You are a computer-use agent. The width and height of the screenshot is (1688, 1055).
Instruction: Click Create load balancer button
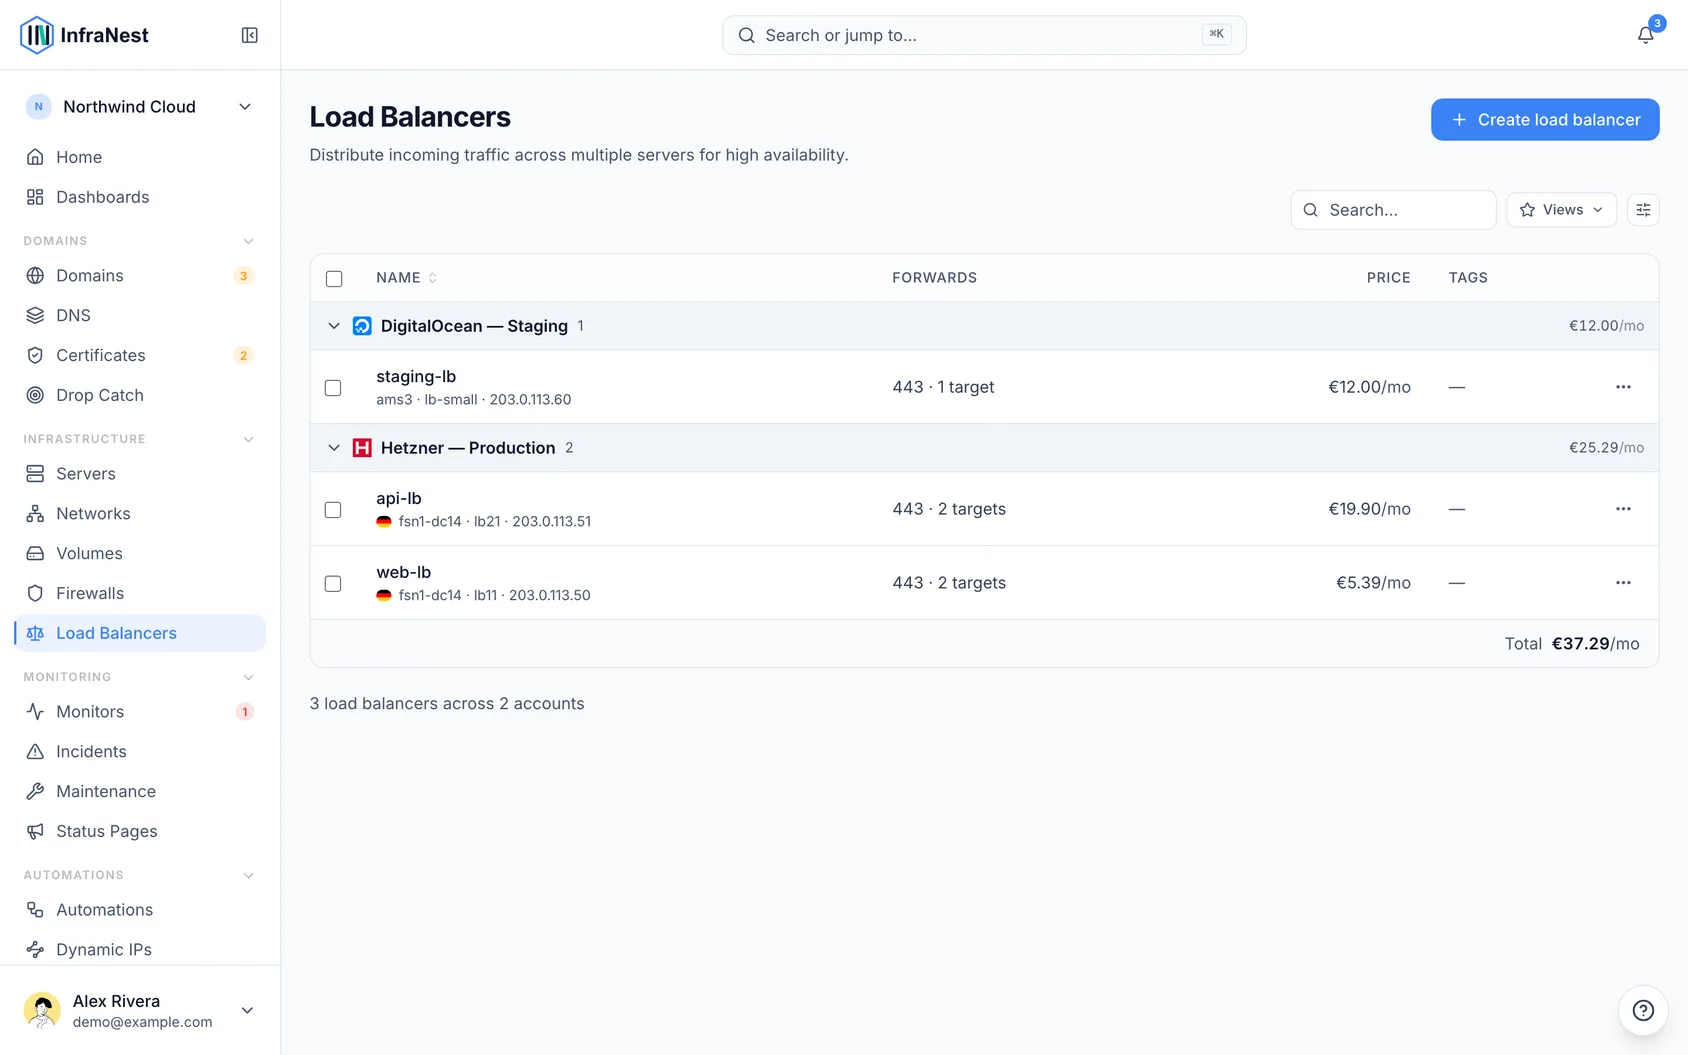tap(1545, 120)
